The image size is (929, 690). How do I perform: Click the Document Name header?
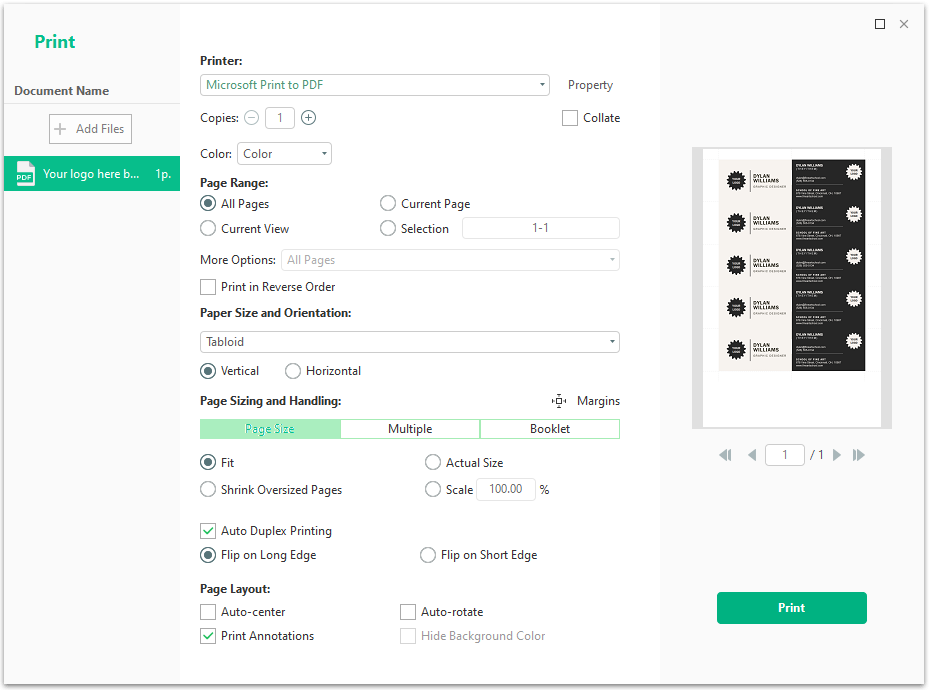coord(62,91)
